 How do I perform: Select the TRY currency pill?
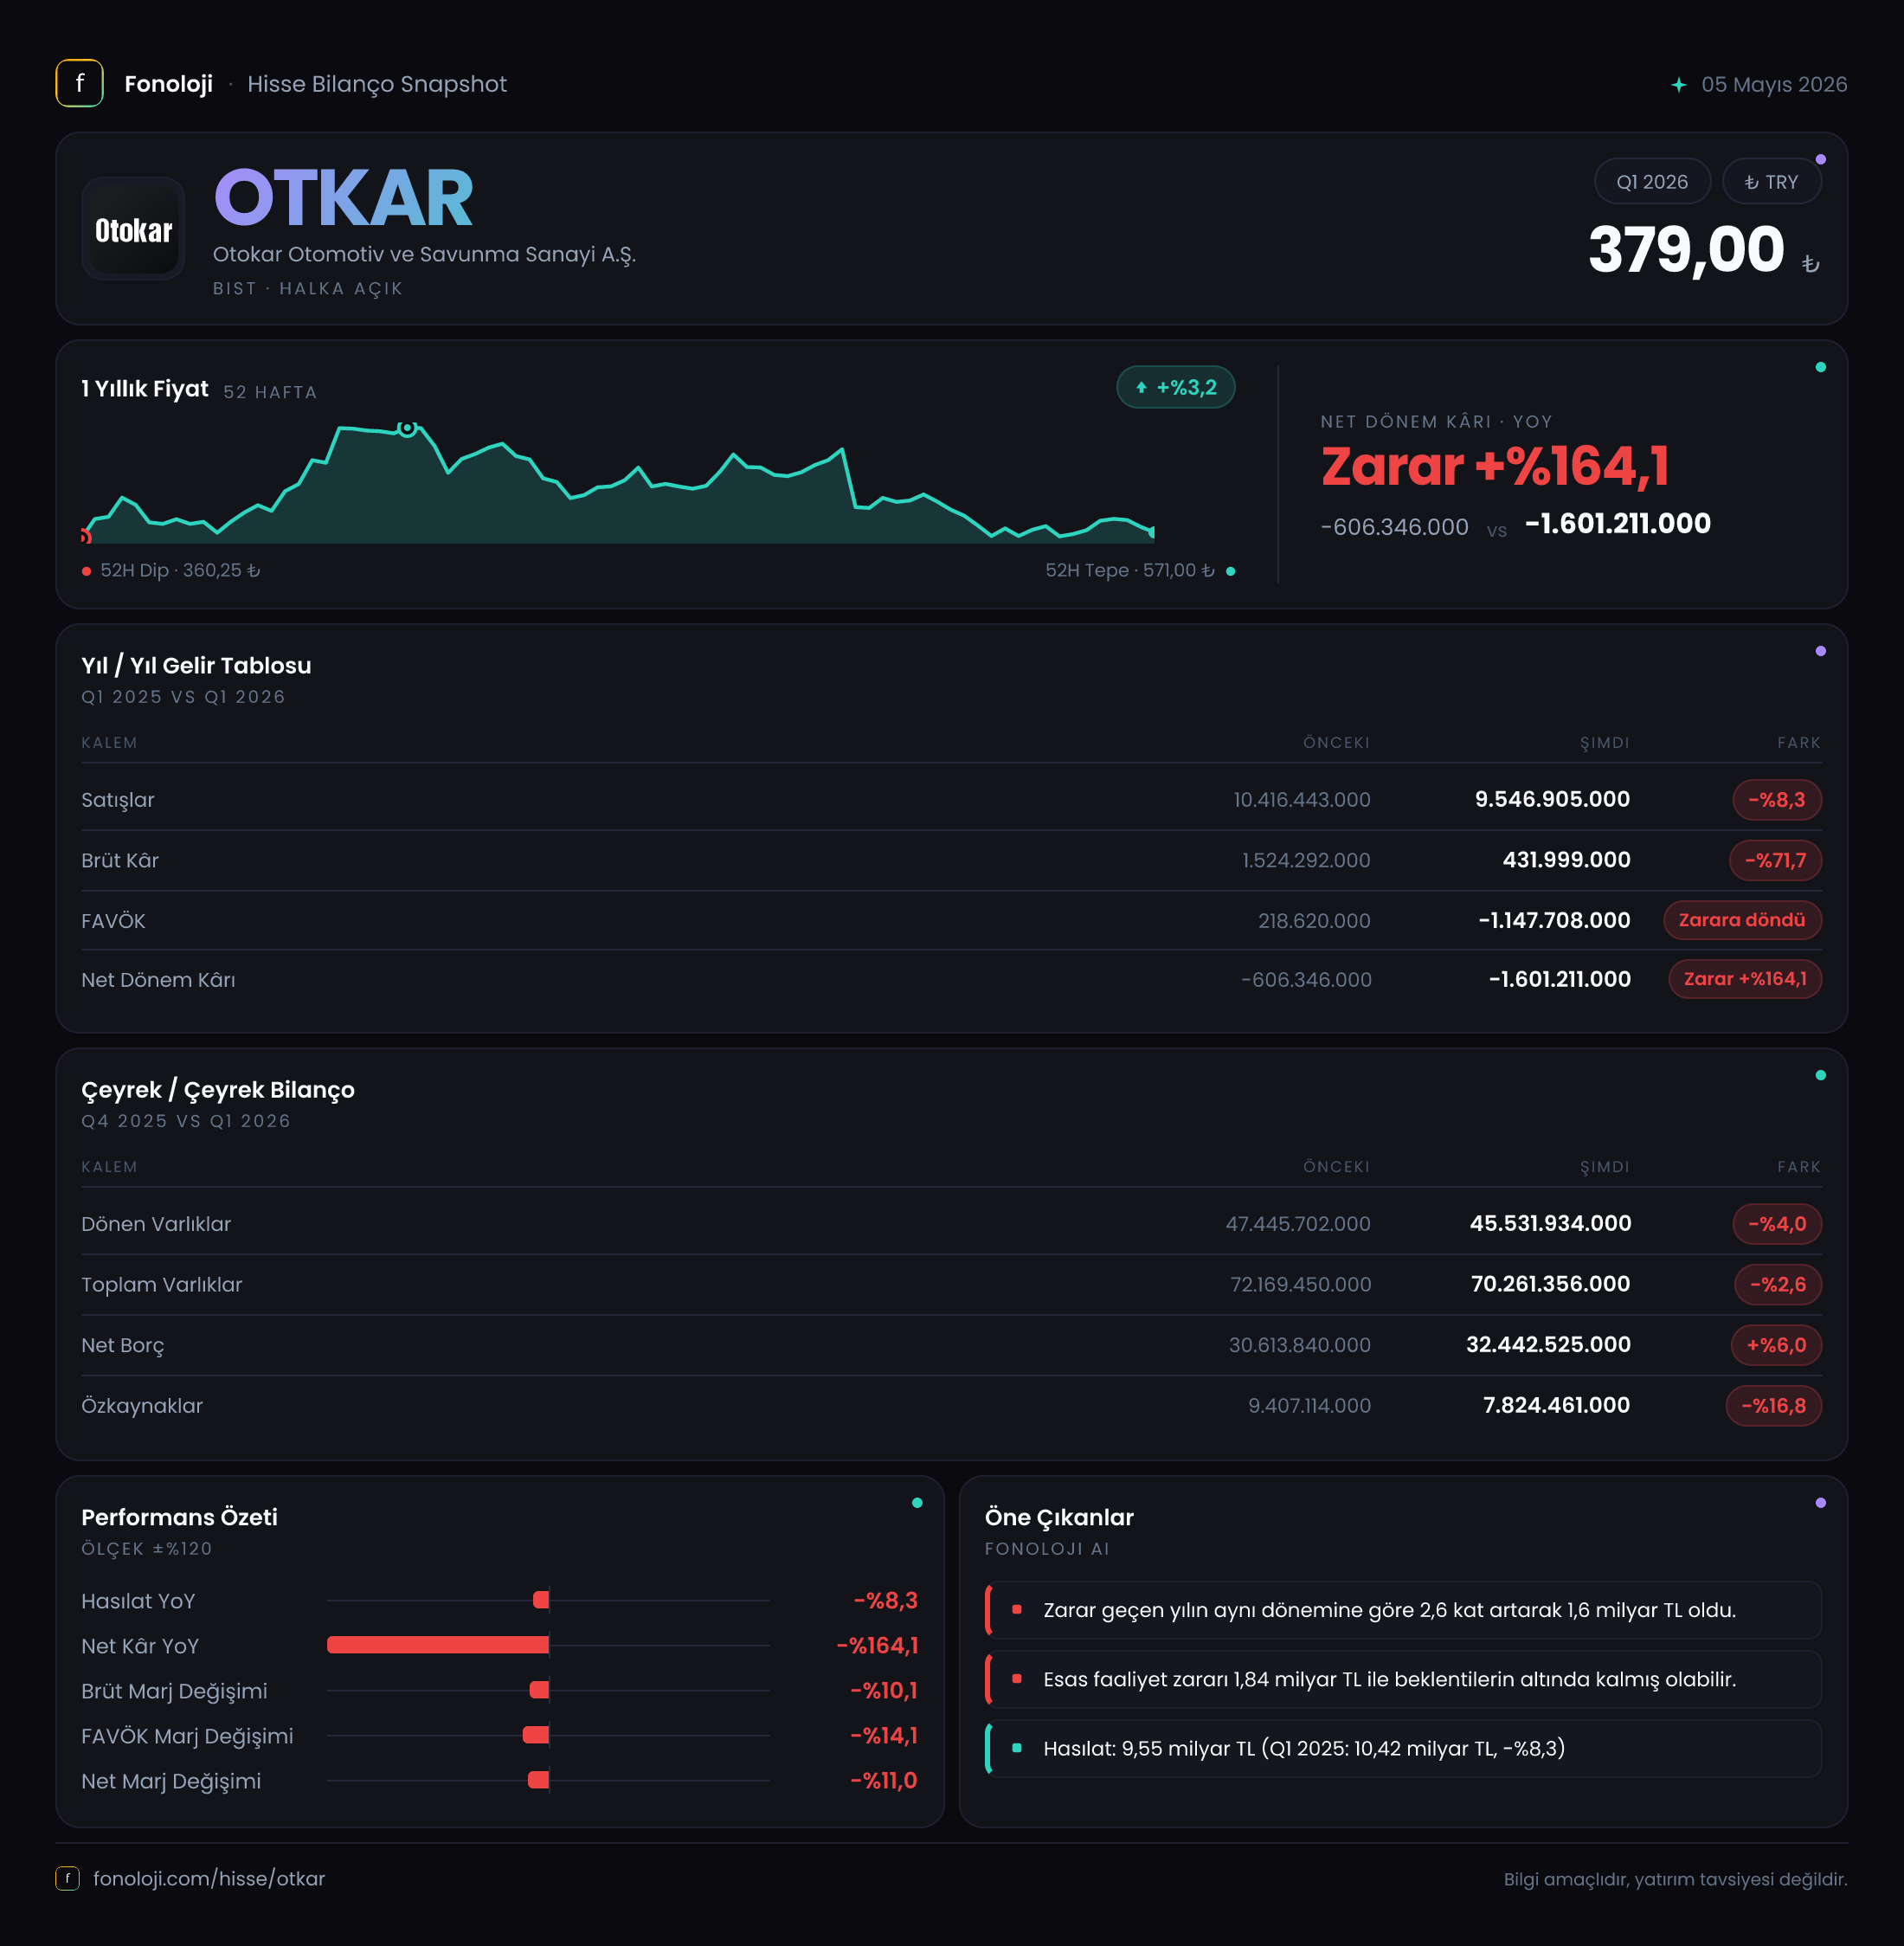coord(1771,182)
